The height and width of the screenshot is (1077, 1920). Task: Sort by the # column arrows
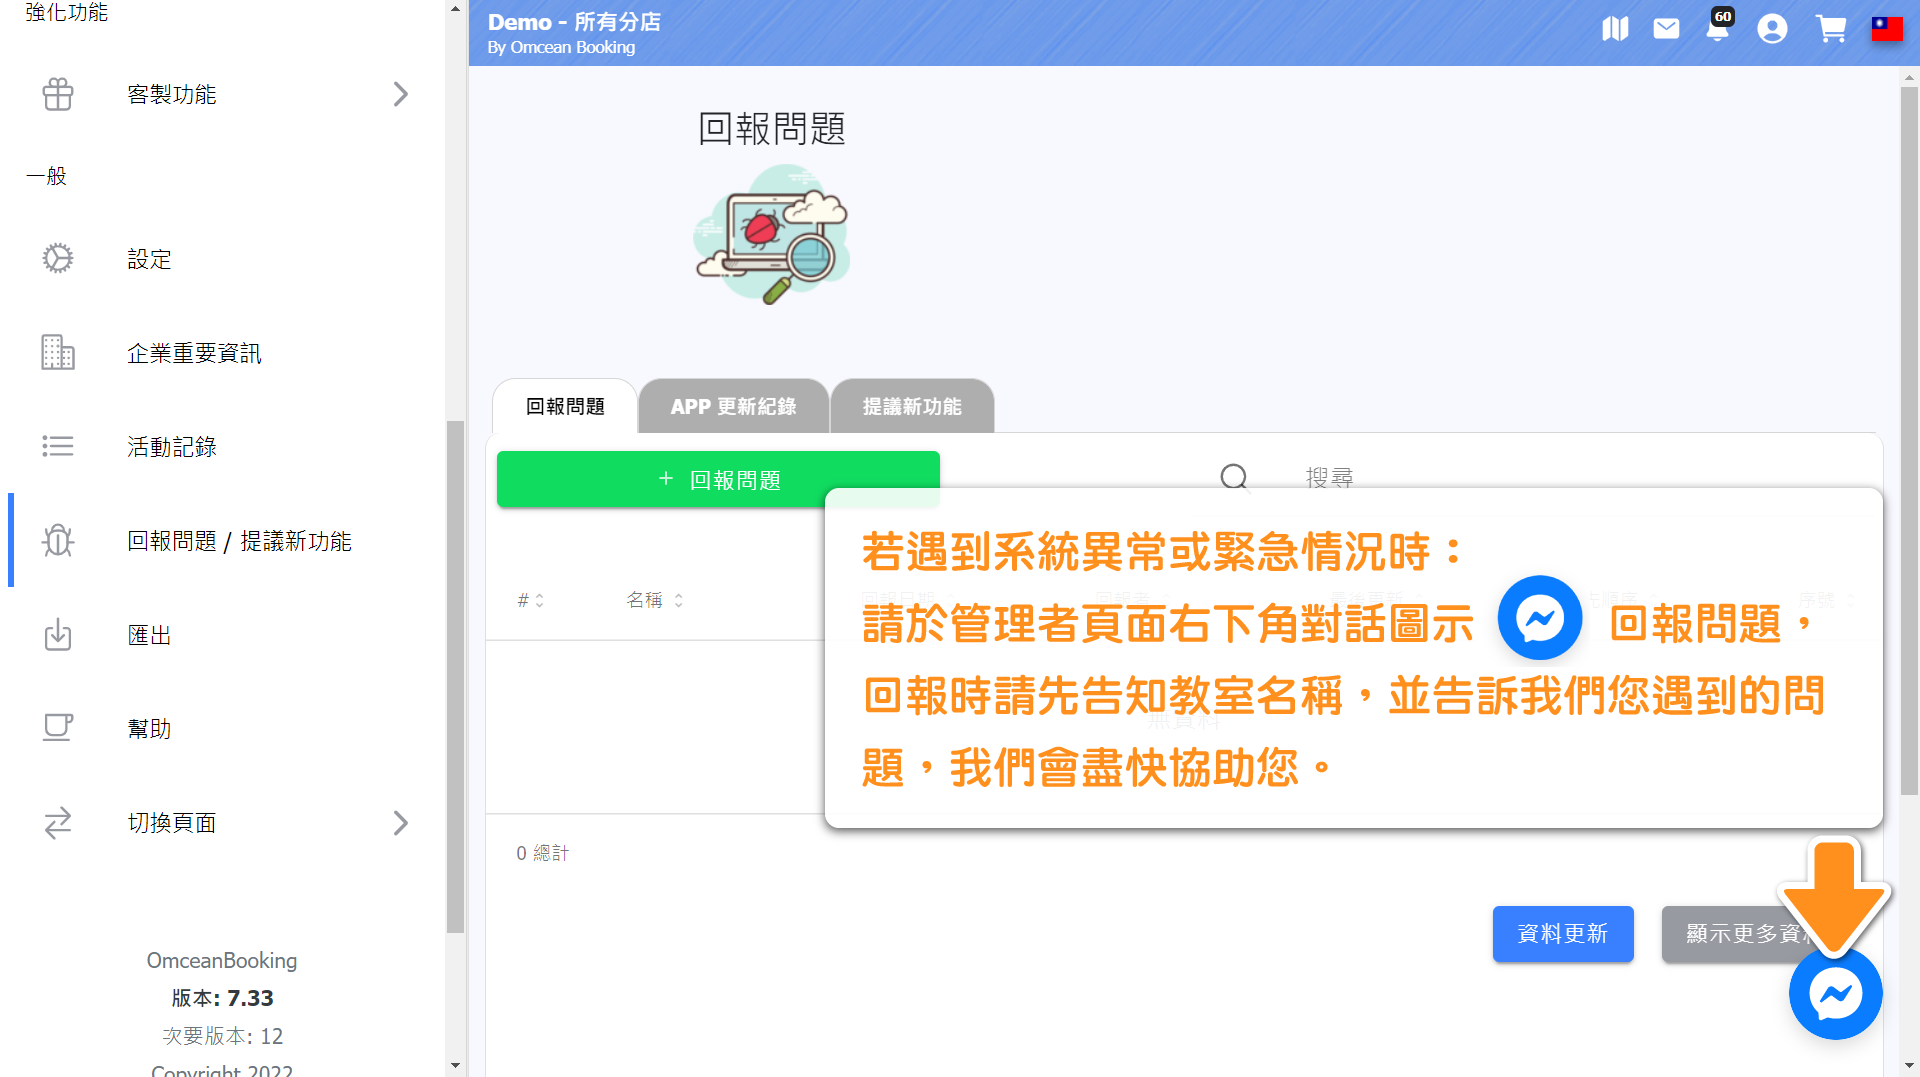[x=539, y=600]
